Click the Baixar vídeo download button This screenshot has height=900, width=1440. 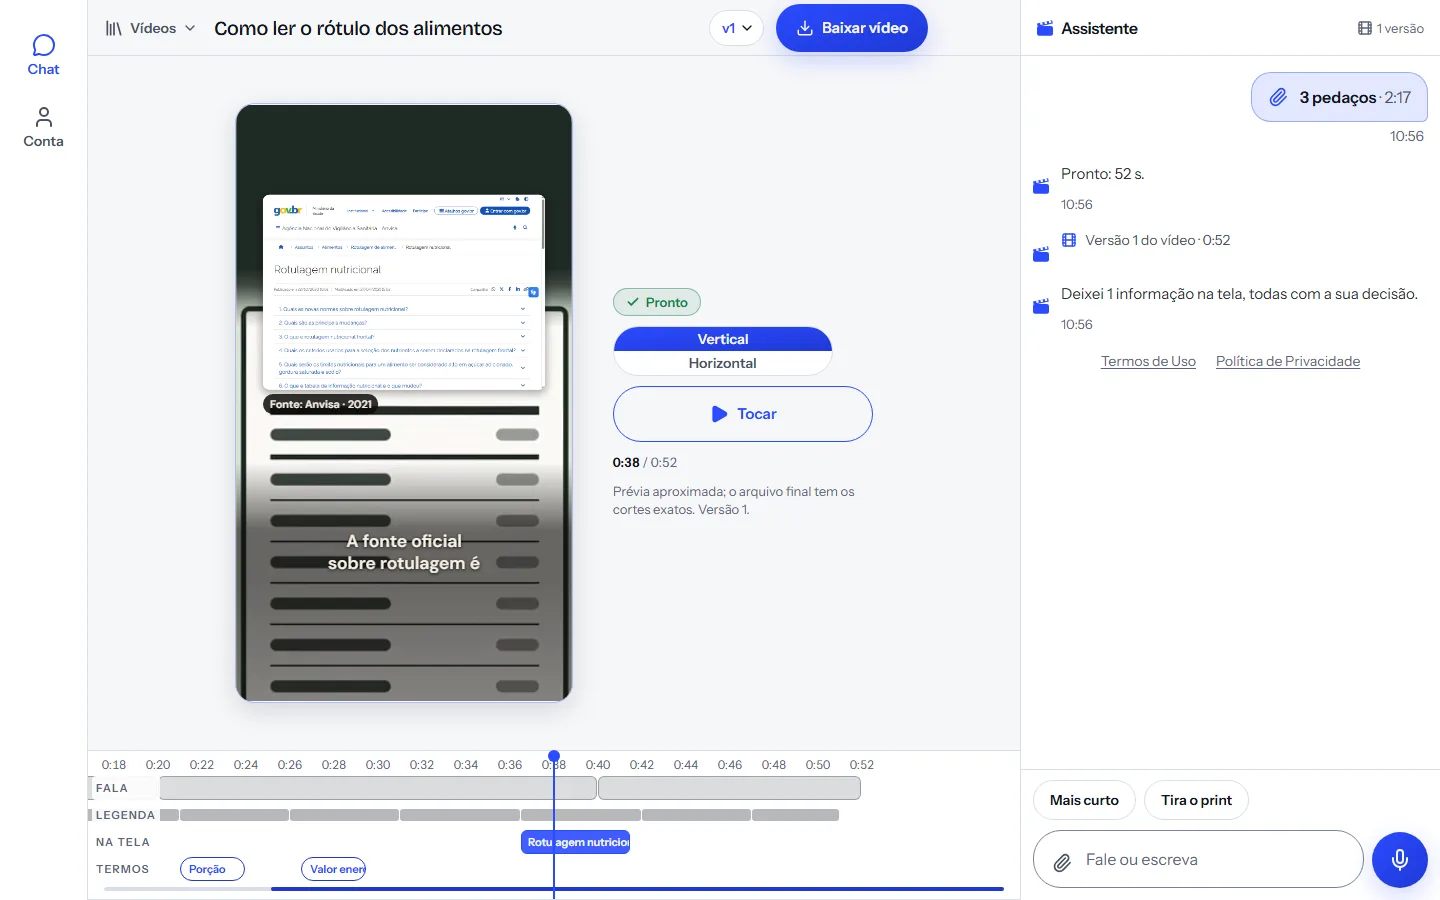(852, 28)
